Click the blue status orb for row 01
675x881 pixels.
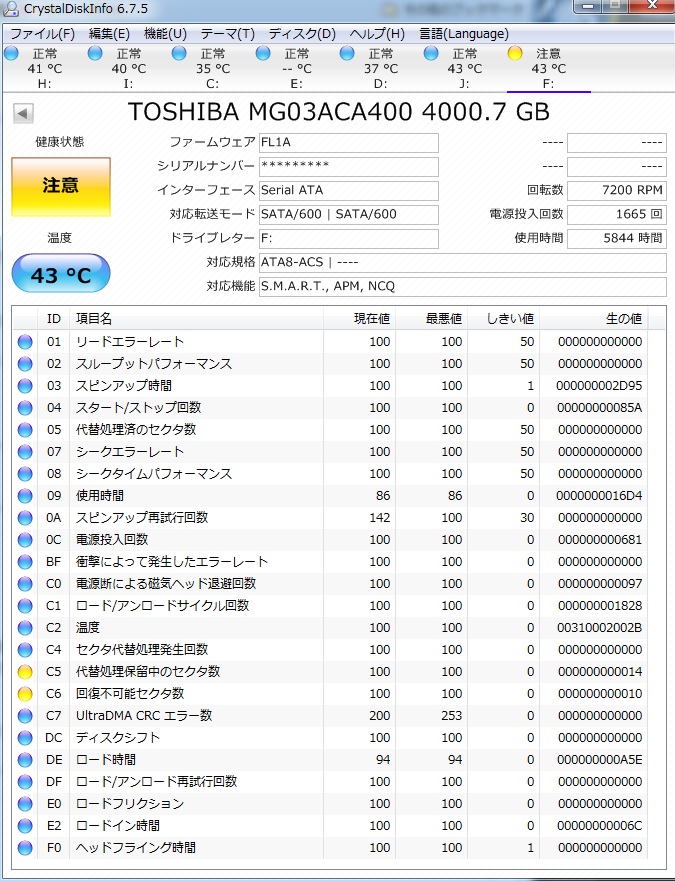25,341
